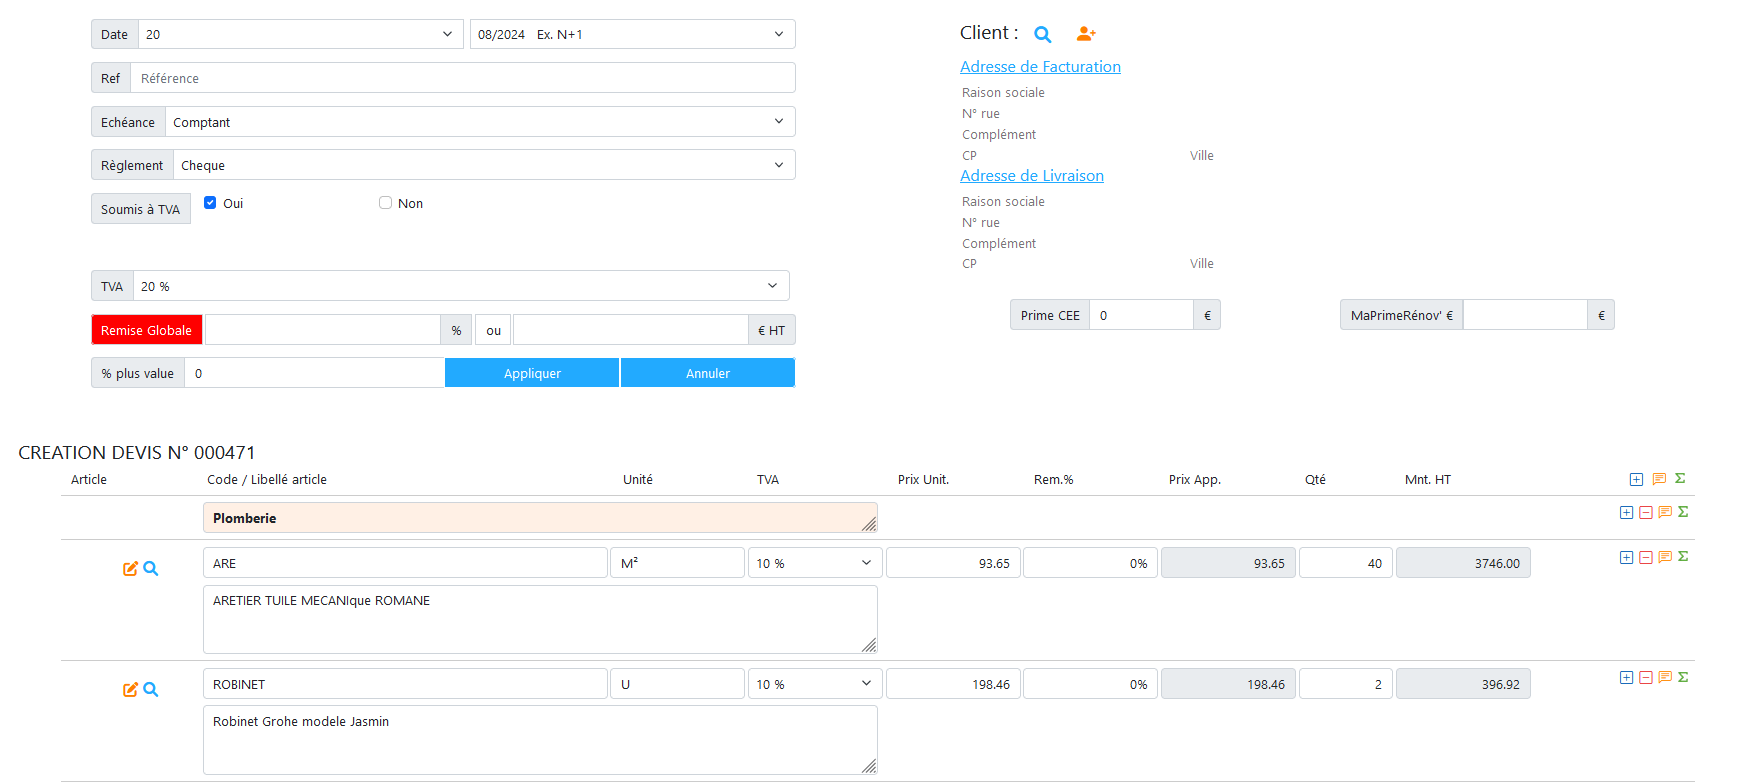Click the Prix App. column header
The height and width of the screenshot is (782, 1757).
(x=1194, y=480)
